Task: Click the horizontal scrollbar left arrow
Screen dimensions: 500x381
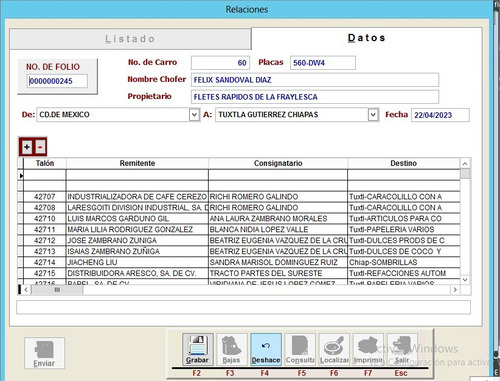Action: click(26, 290)
